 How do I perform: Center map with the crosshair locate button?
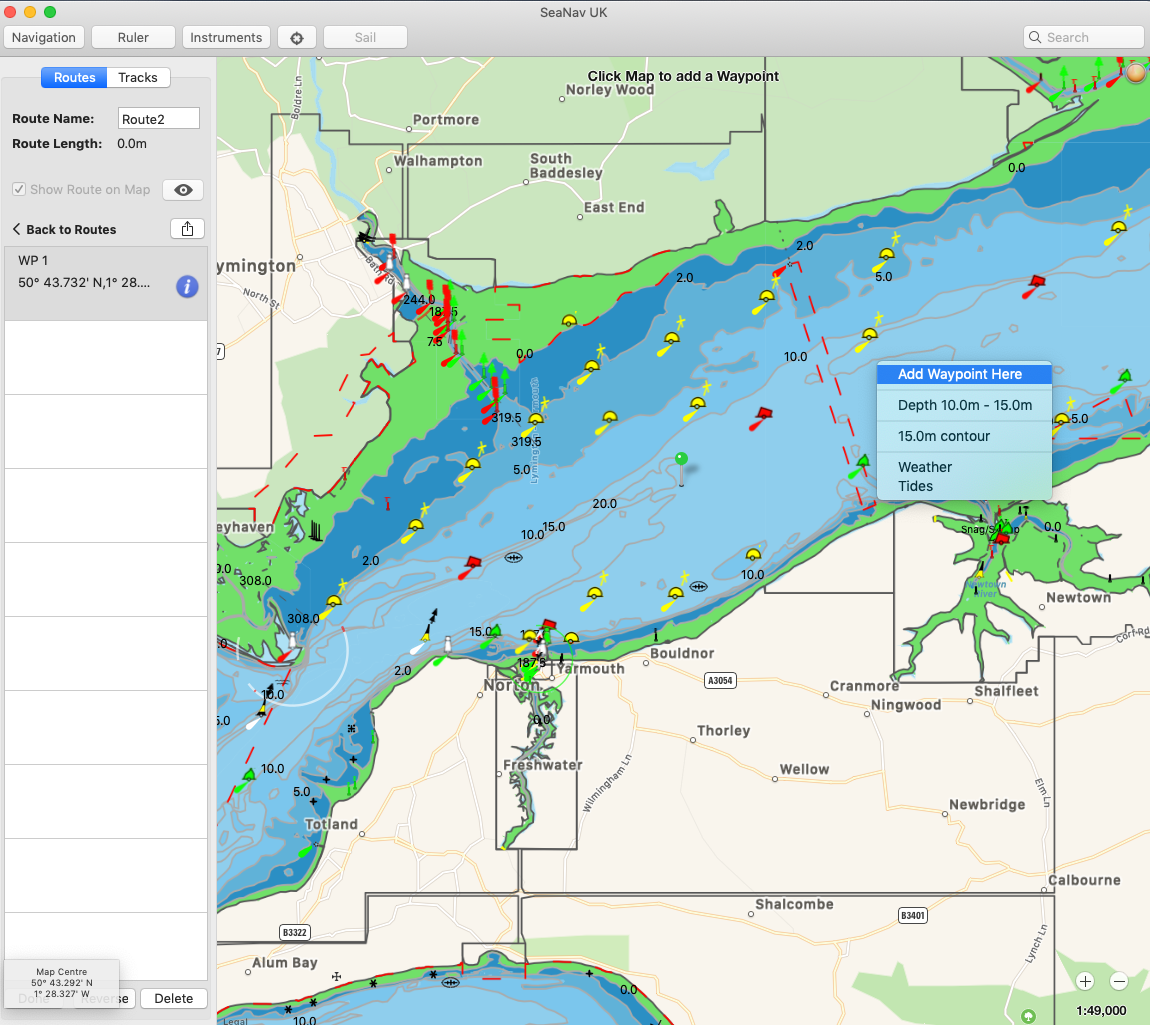click(296, 37)
